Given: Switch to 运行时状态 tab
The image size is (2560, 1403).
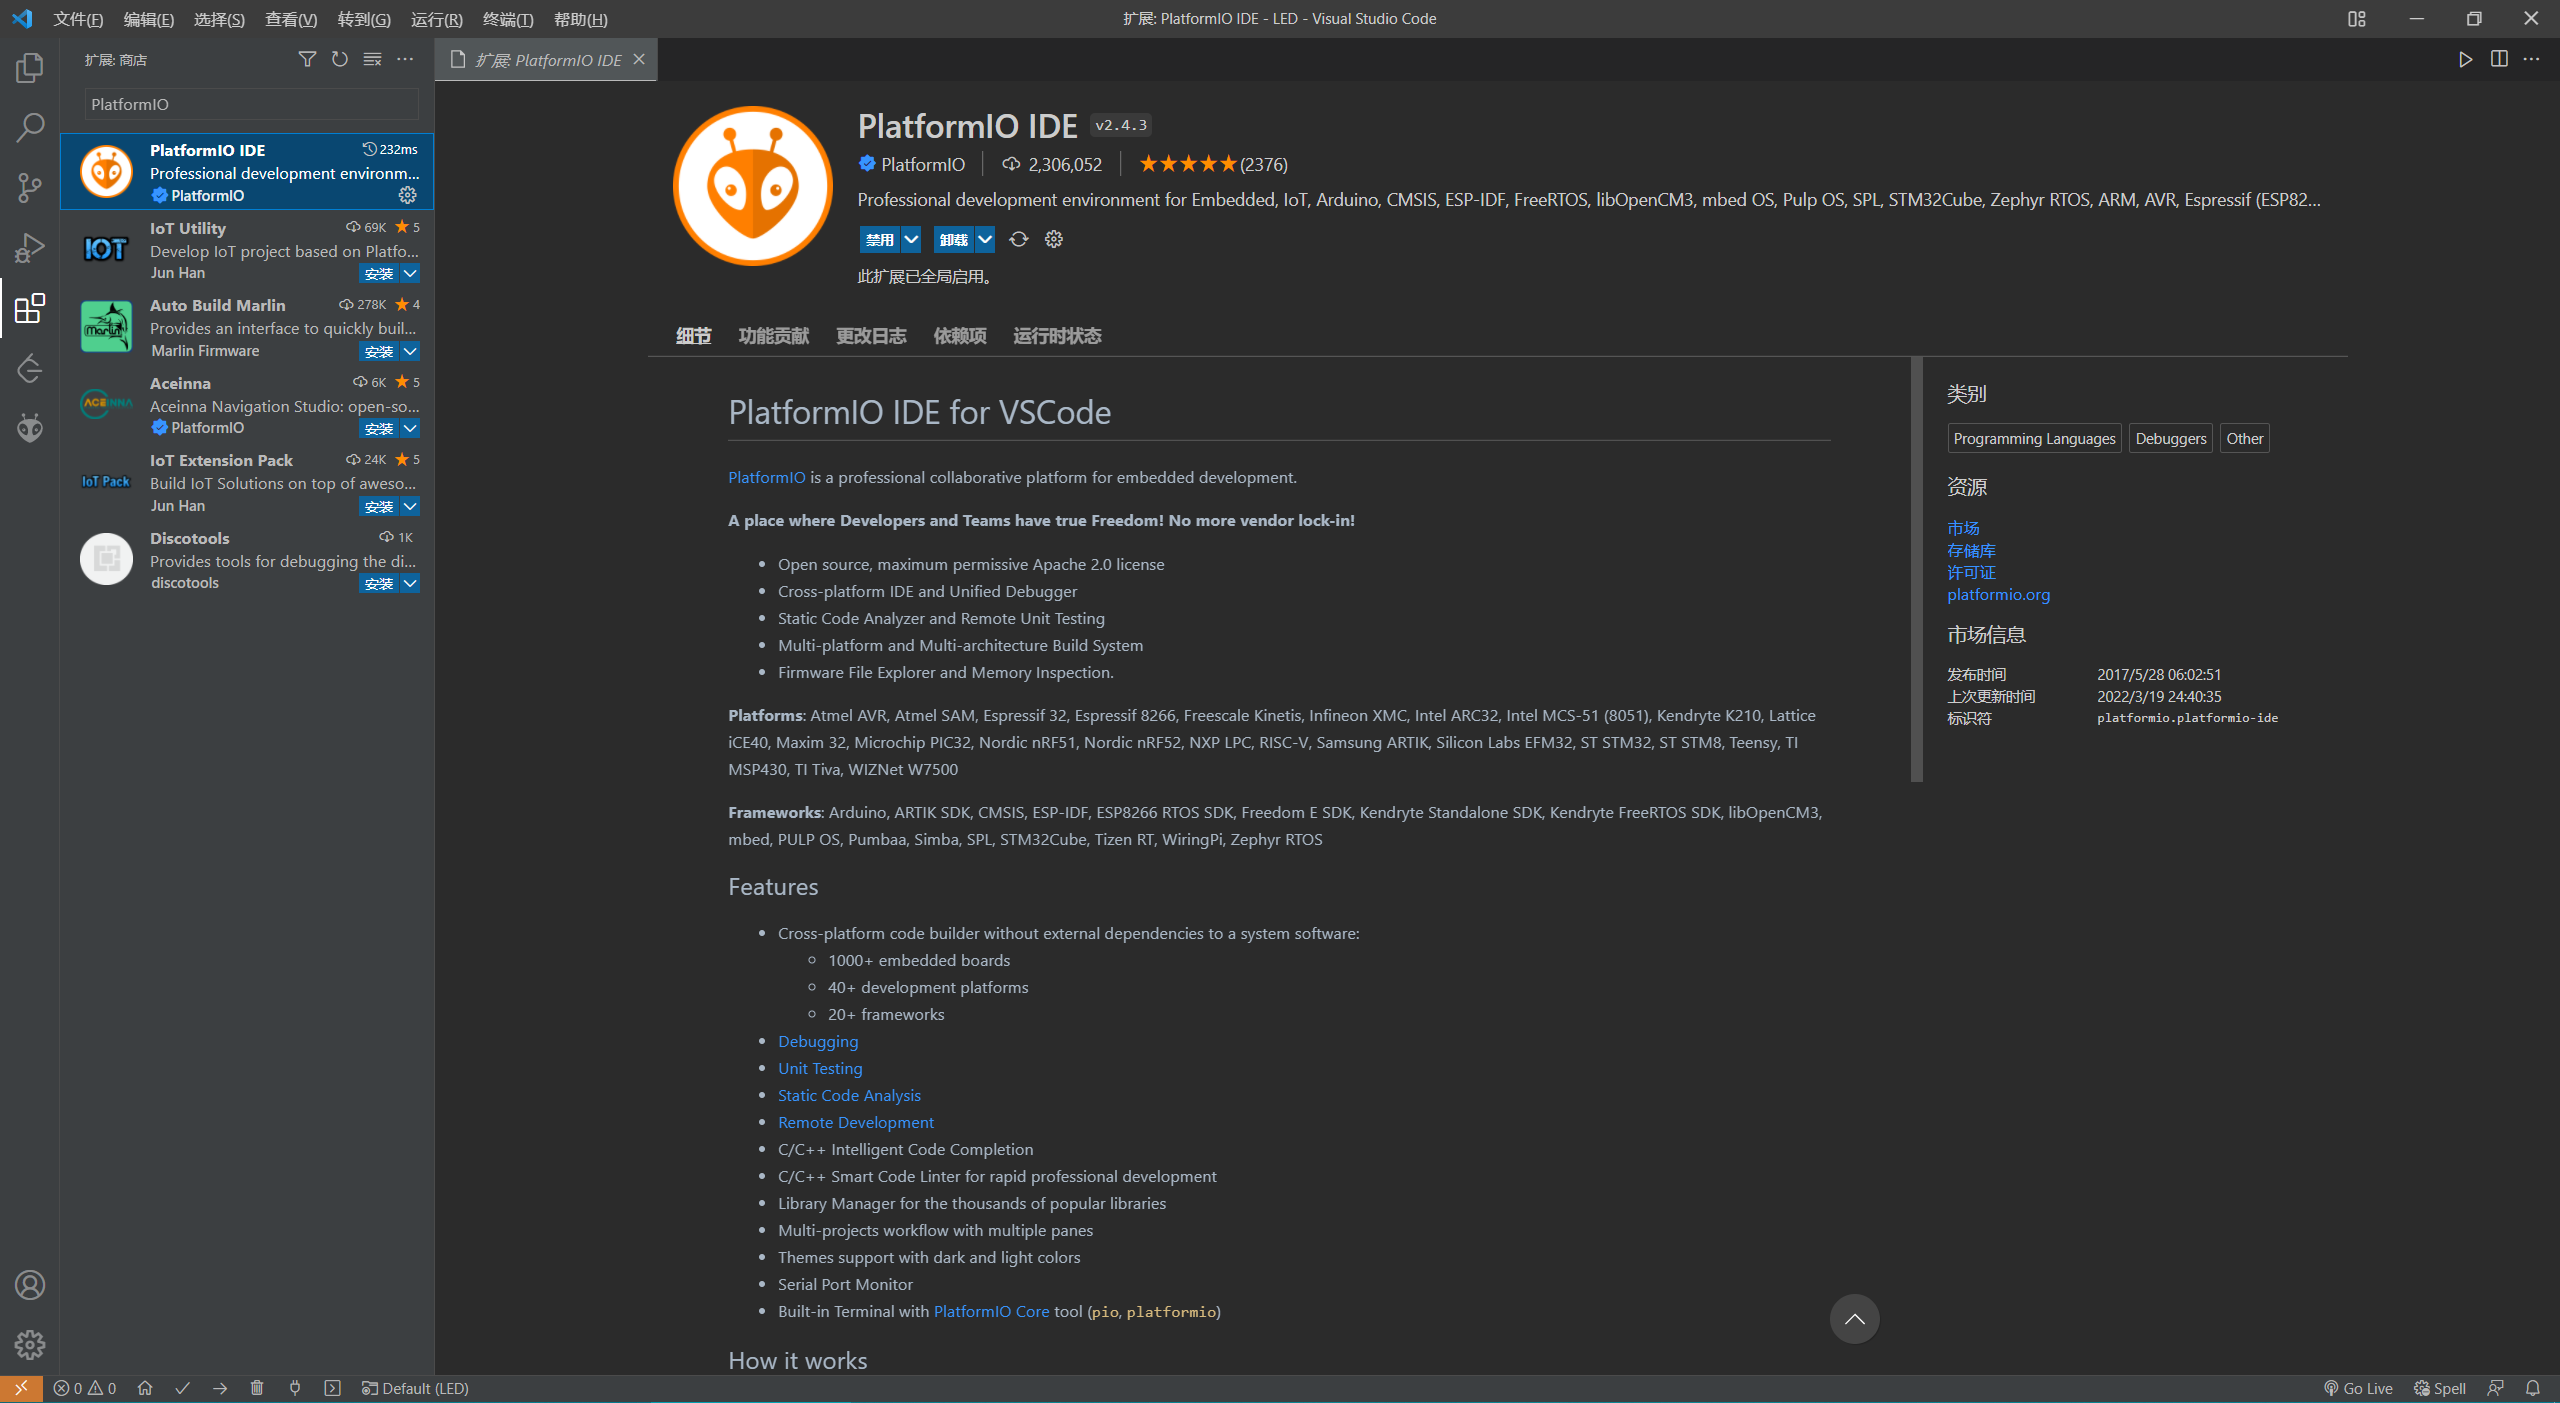Looking at the screenshot, I should [x=1057, y=336].
